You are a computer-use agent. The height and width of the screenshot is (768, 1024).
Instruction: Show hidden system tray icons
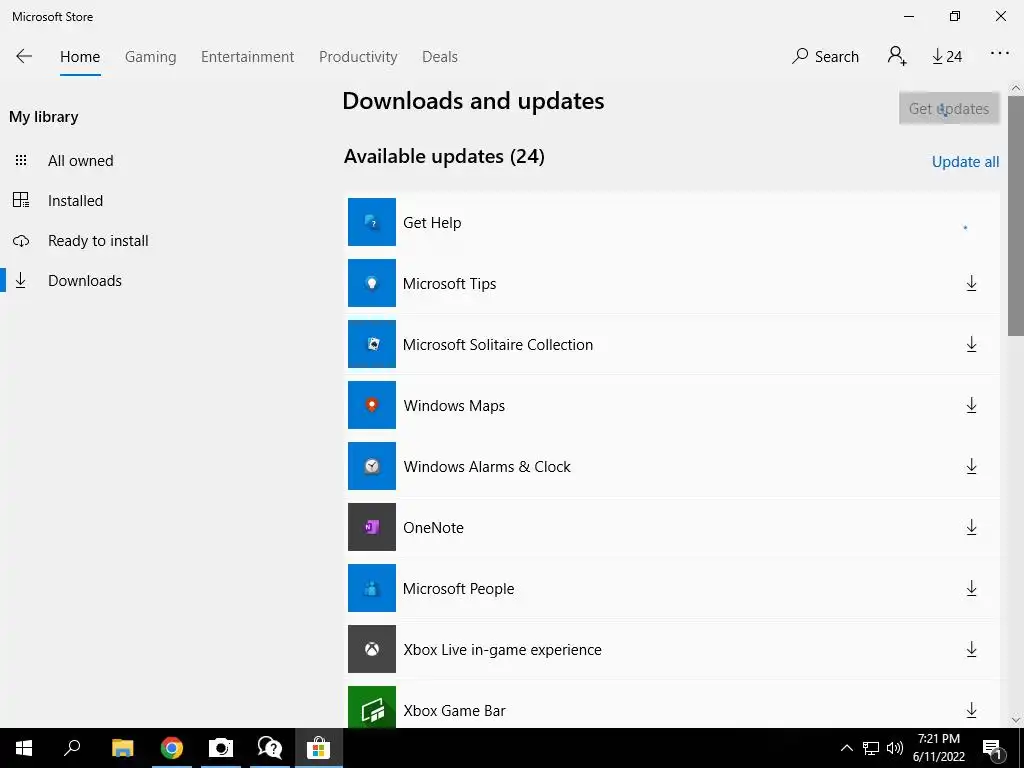click(x=846, y=748)
